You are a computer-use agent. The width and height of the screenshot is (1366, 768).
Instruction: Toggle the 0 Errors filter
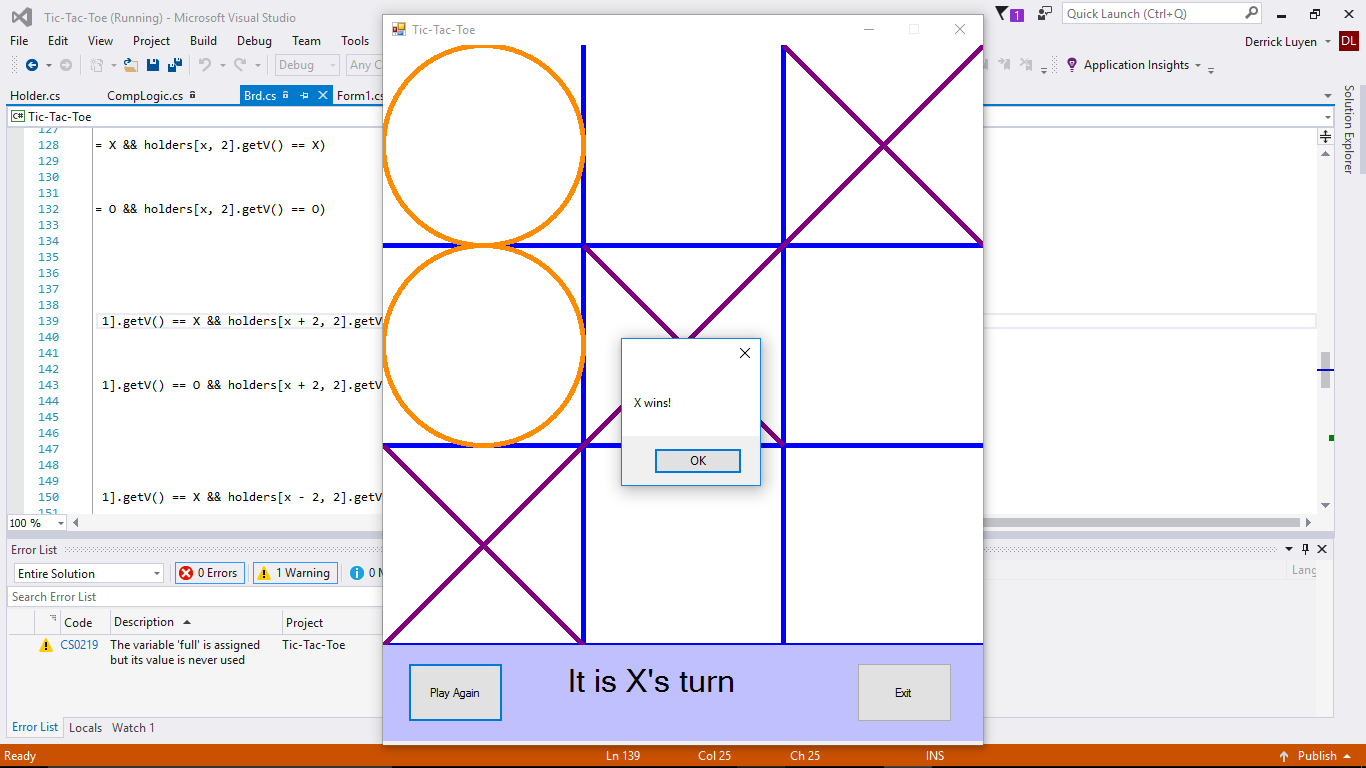point(210,573)
